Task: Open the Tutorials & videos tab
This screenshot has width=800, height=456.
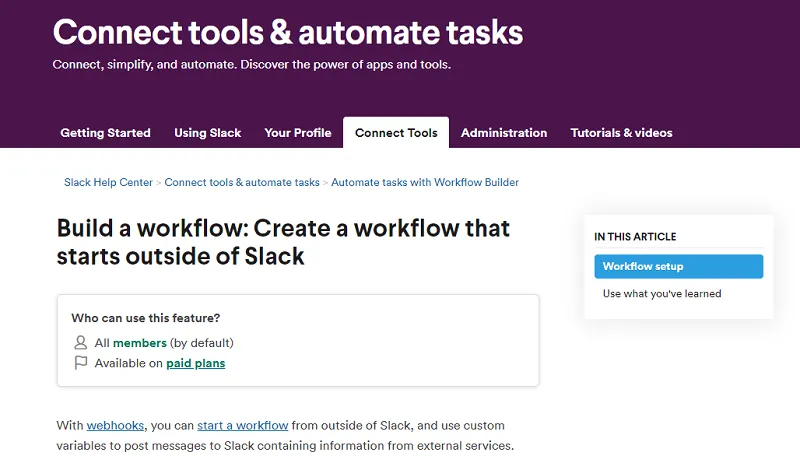Action: [x=621, y=133]
